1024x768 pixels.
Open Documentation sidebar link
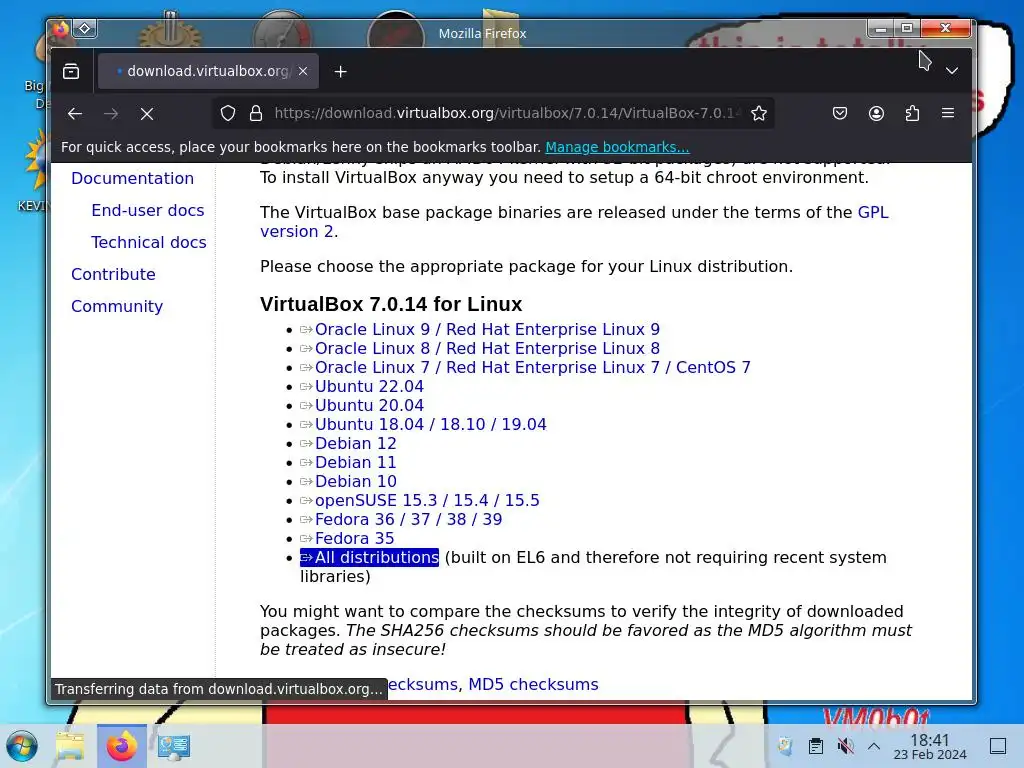pyautogui.click(x=133, y=178)
